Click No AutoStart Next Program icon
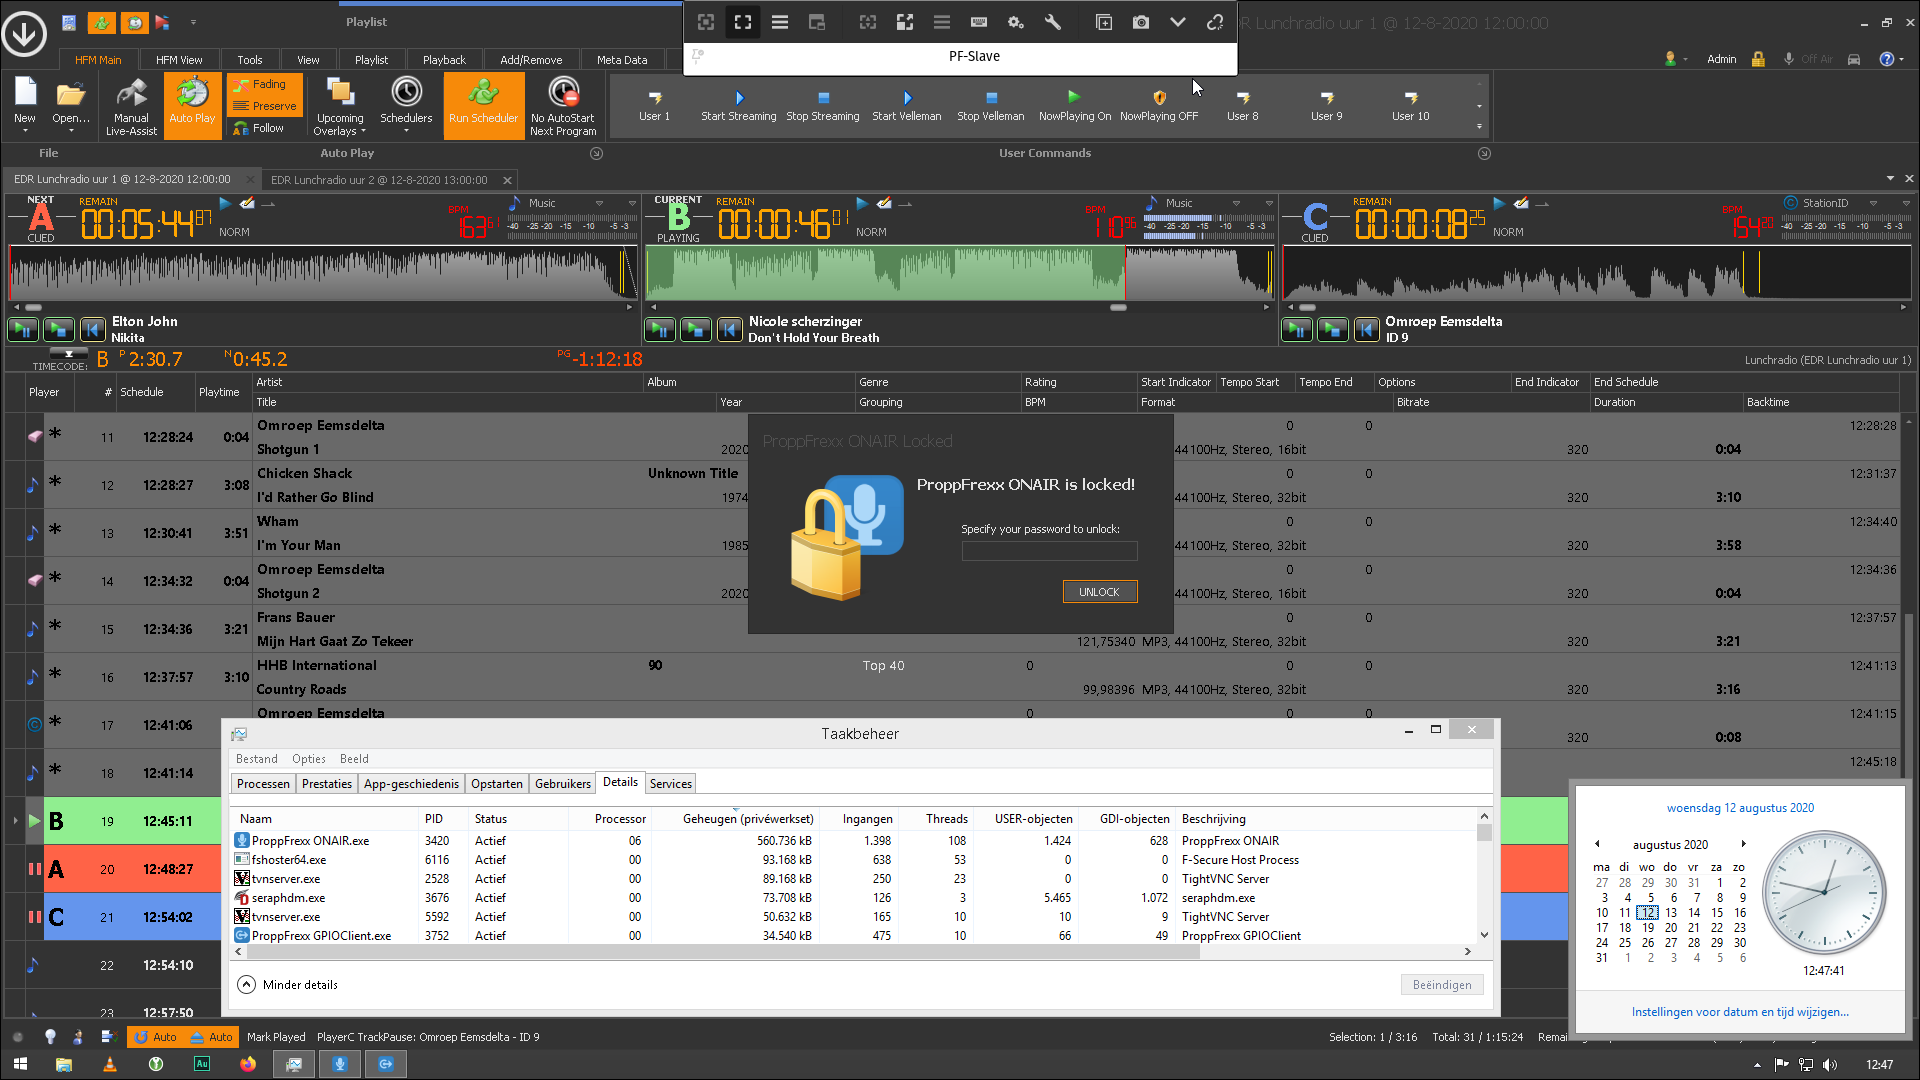 (x=563, y=93)
